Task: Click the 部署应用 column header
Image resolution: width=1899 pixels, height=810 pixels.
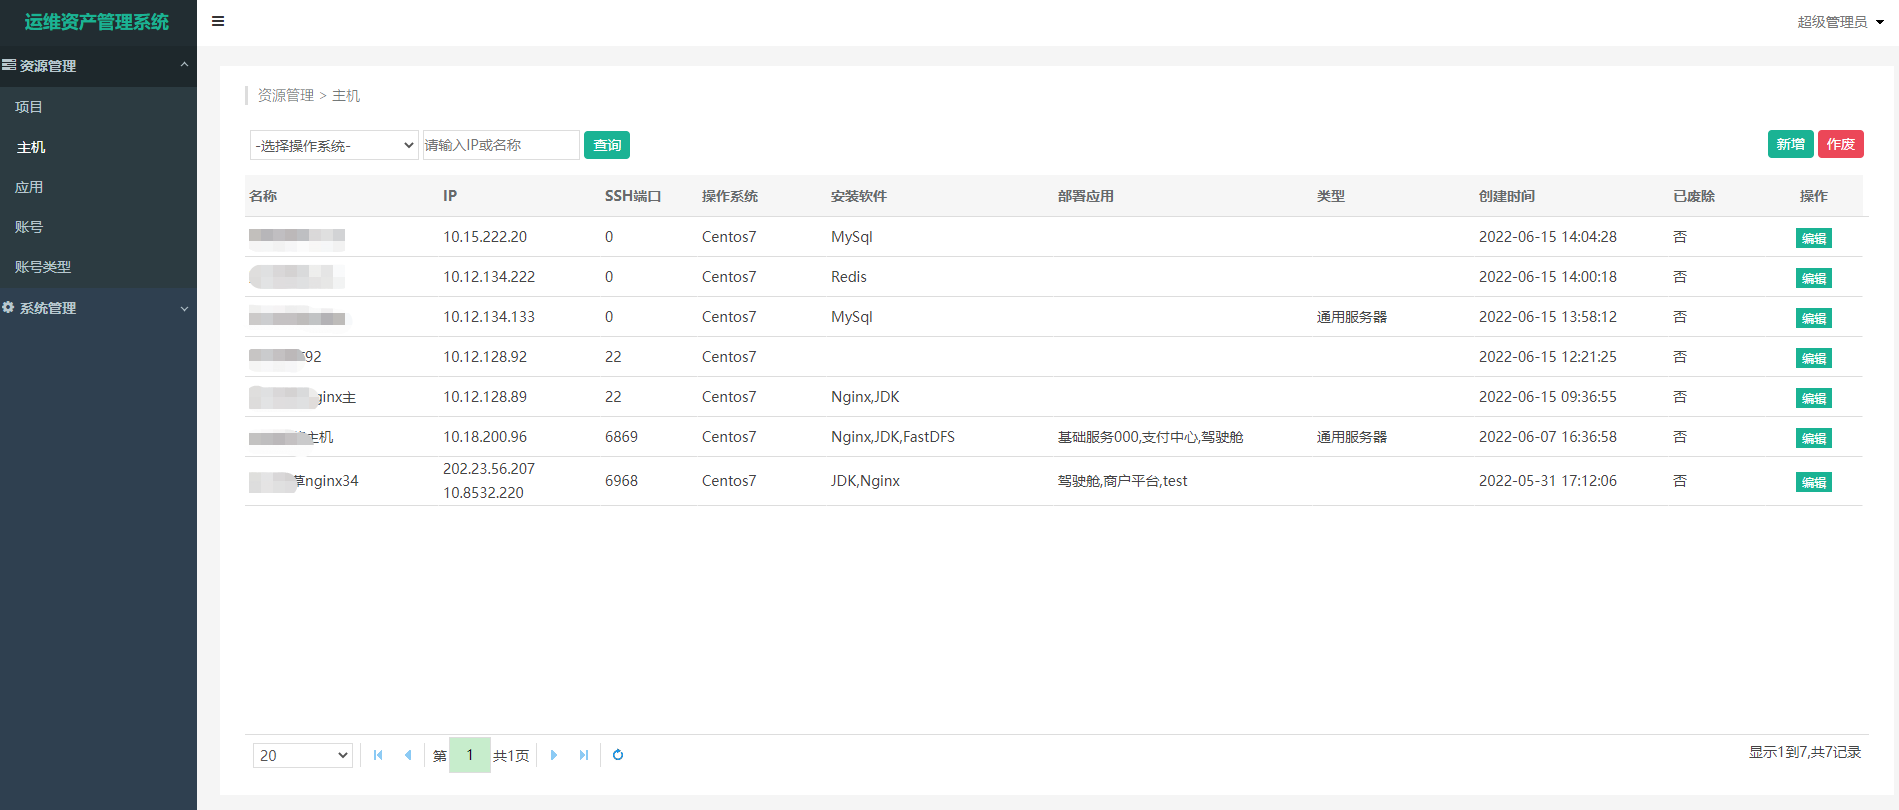Action: [x=1086, y=196]
